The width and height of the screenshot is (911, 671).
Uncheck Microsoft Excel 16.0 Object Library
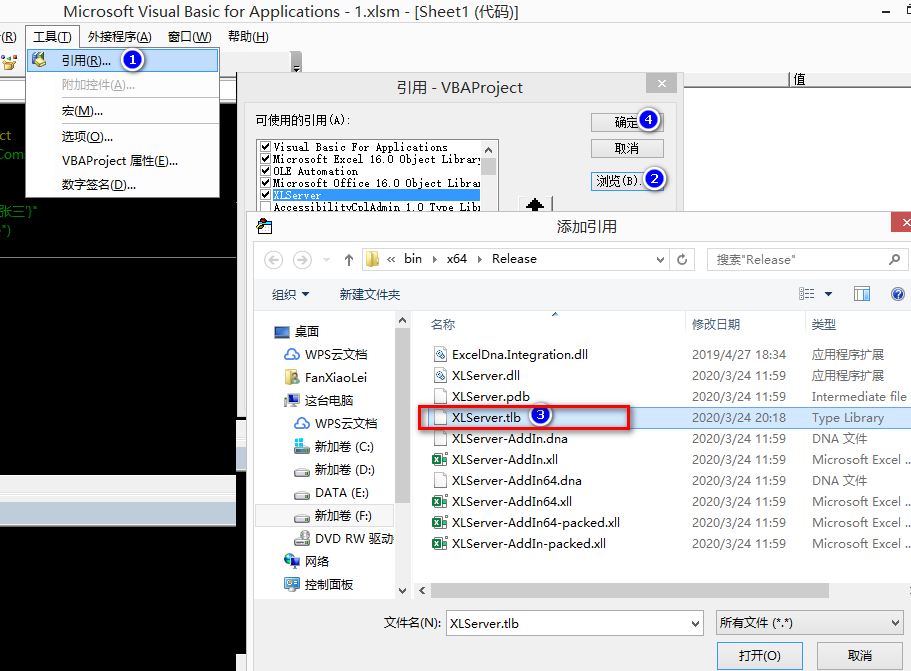266,159
